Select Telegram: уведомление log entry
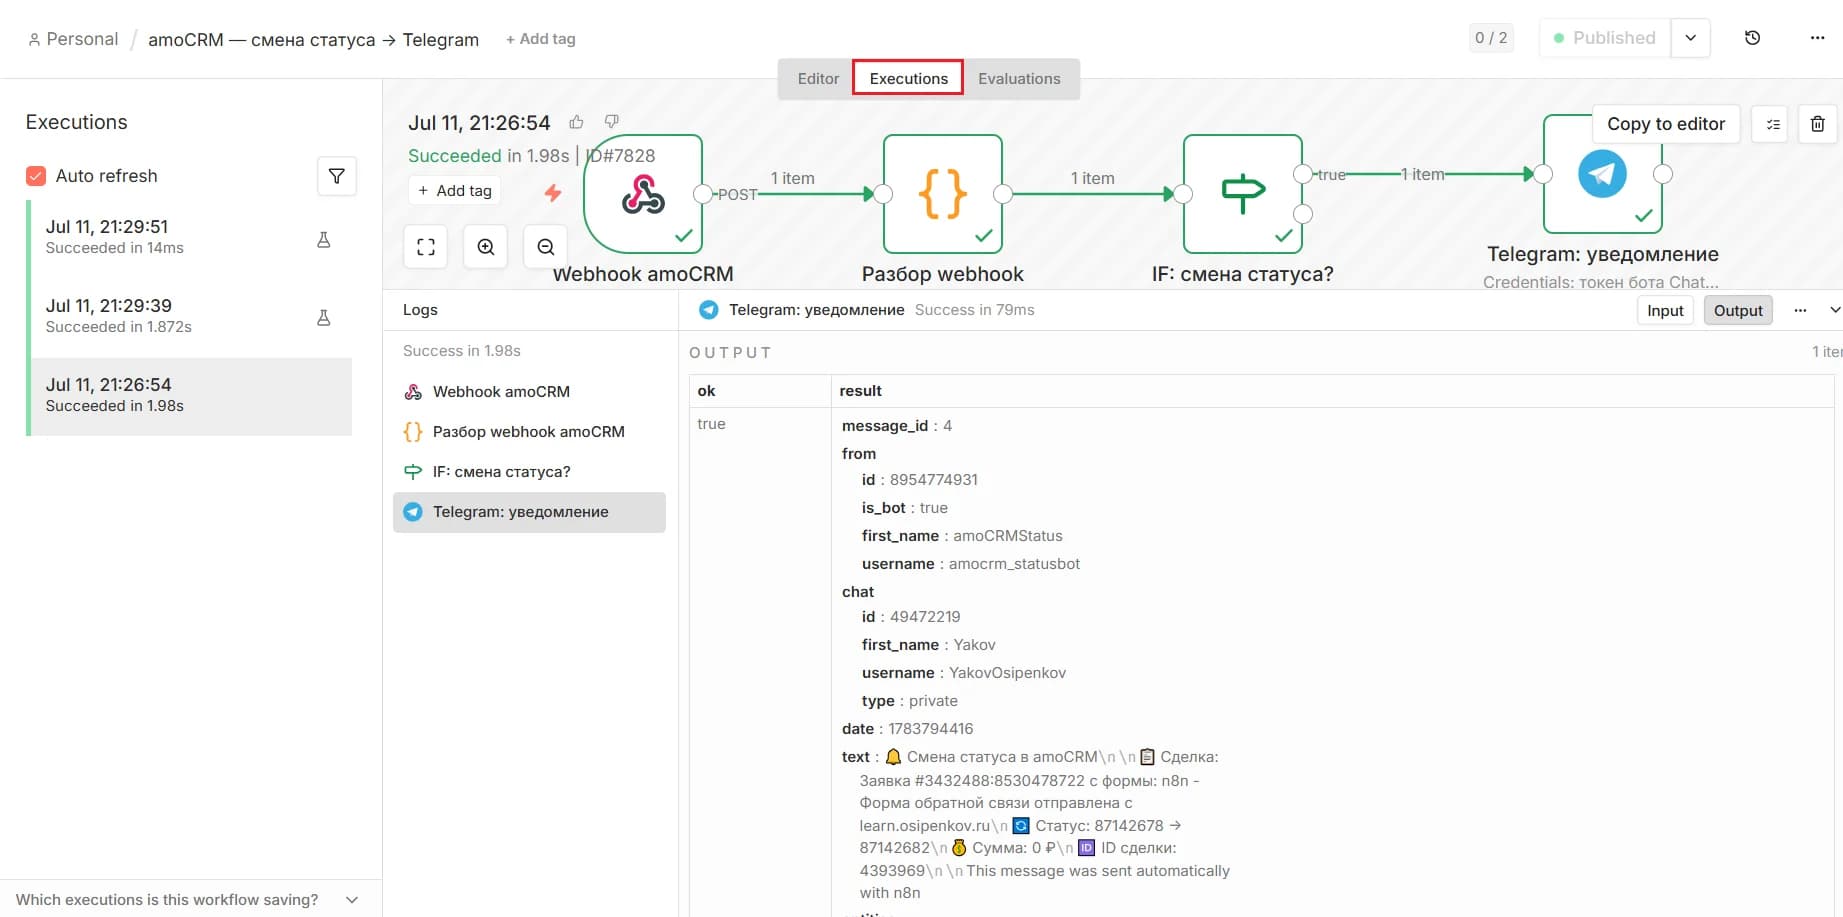 (529, 512)
